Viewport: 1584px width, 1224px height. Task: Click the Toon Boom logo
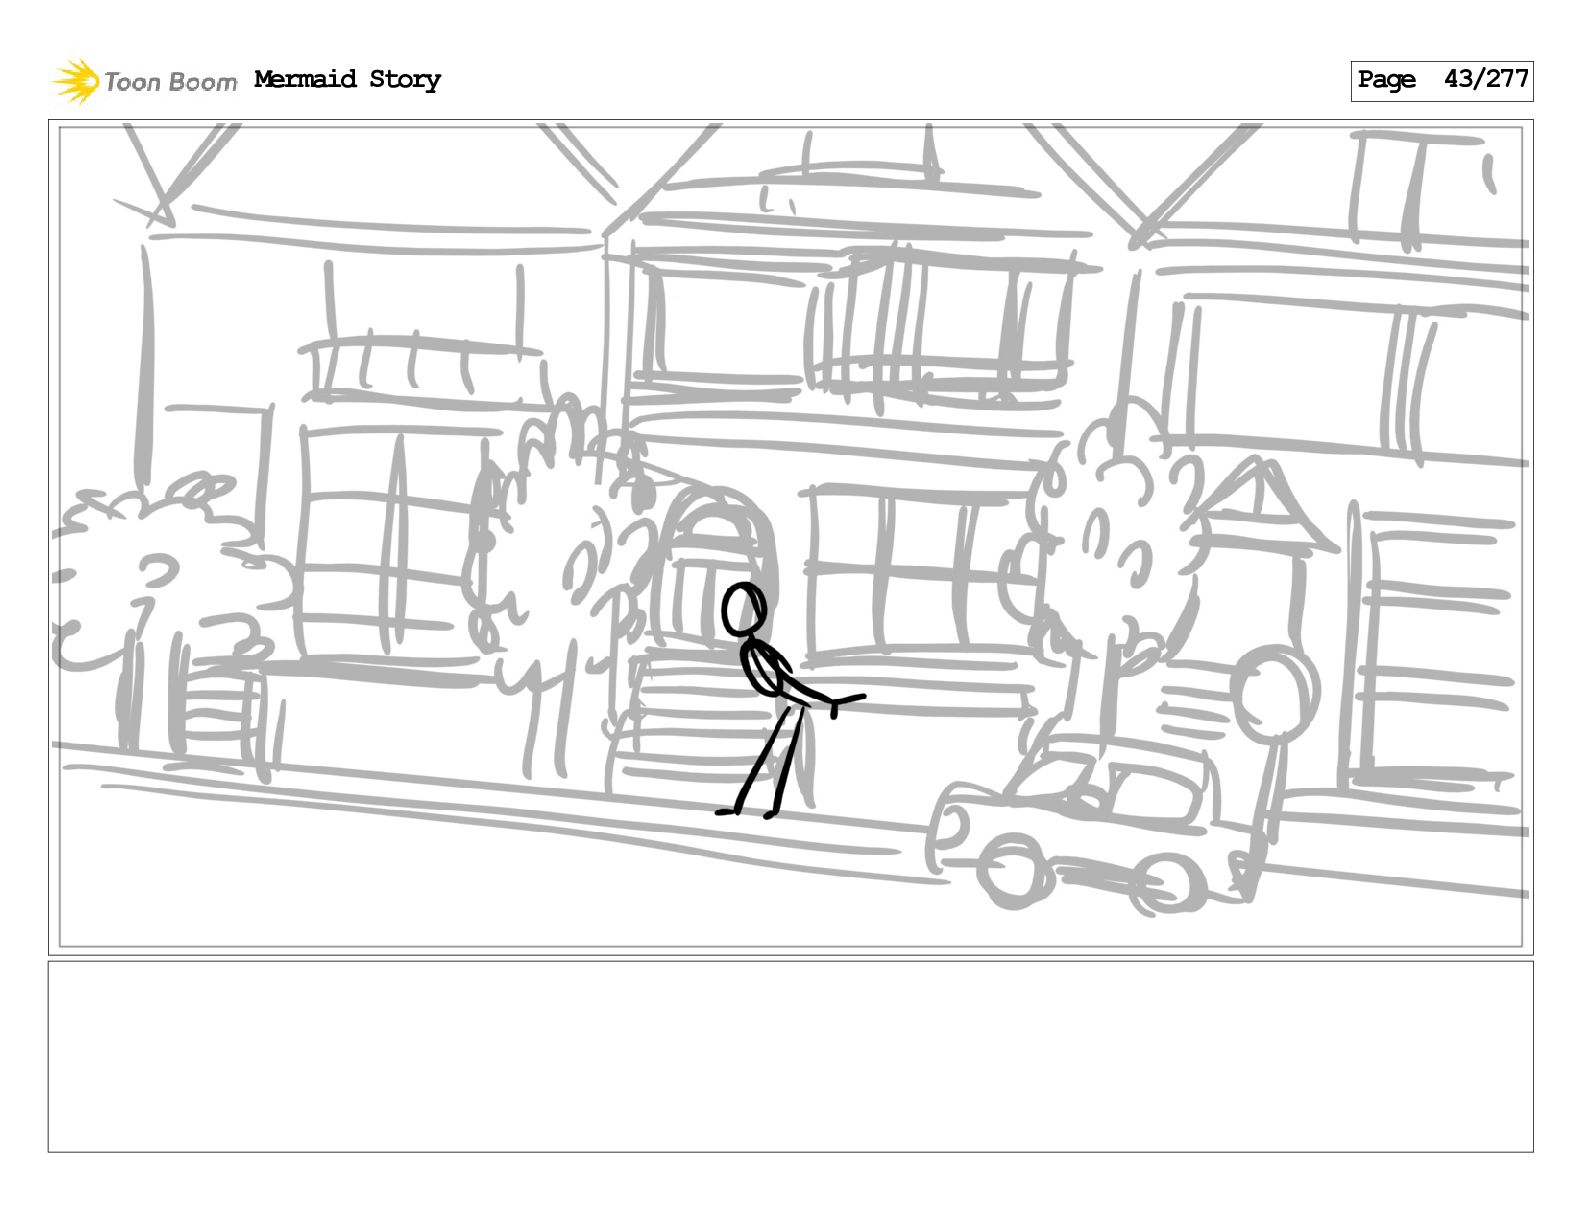[145, 81]
